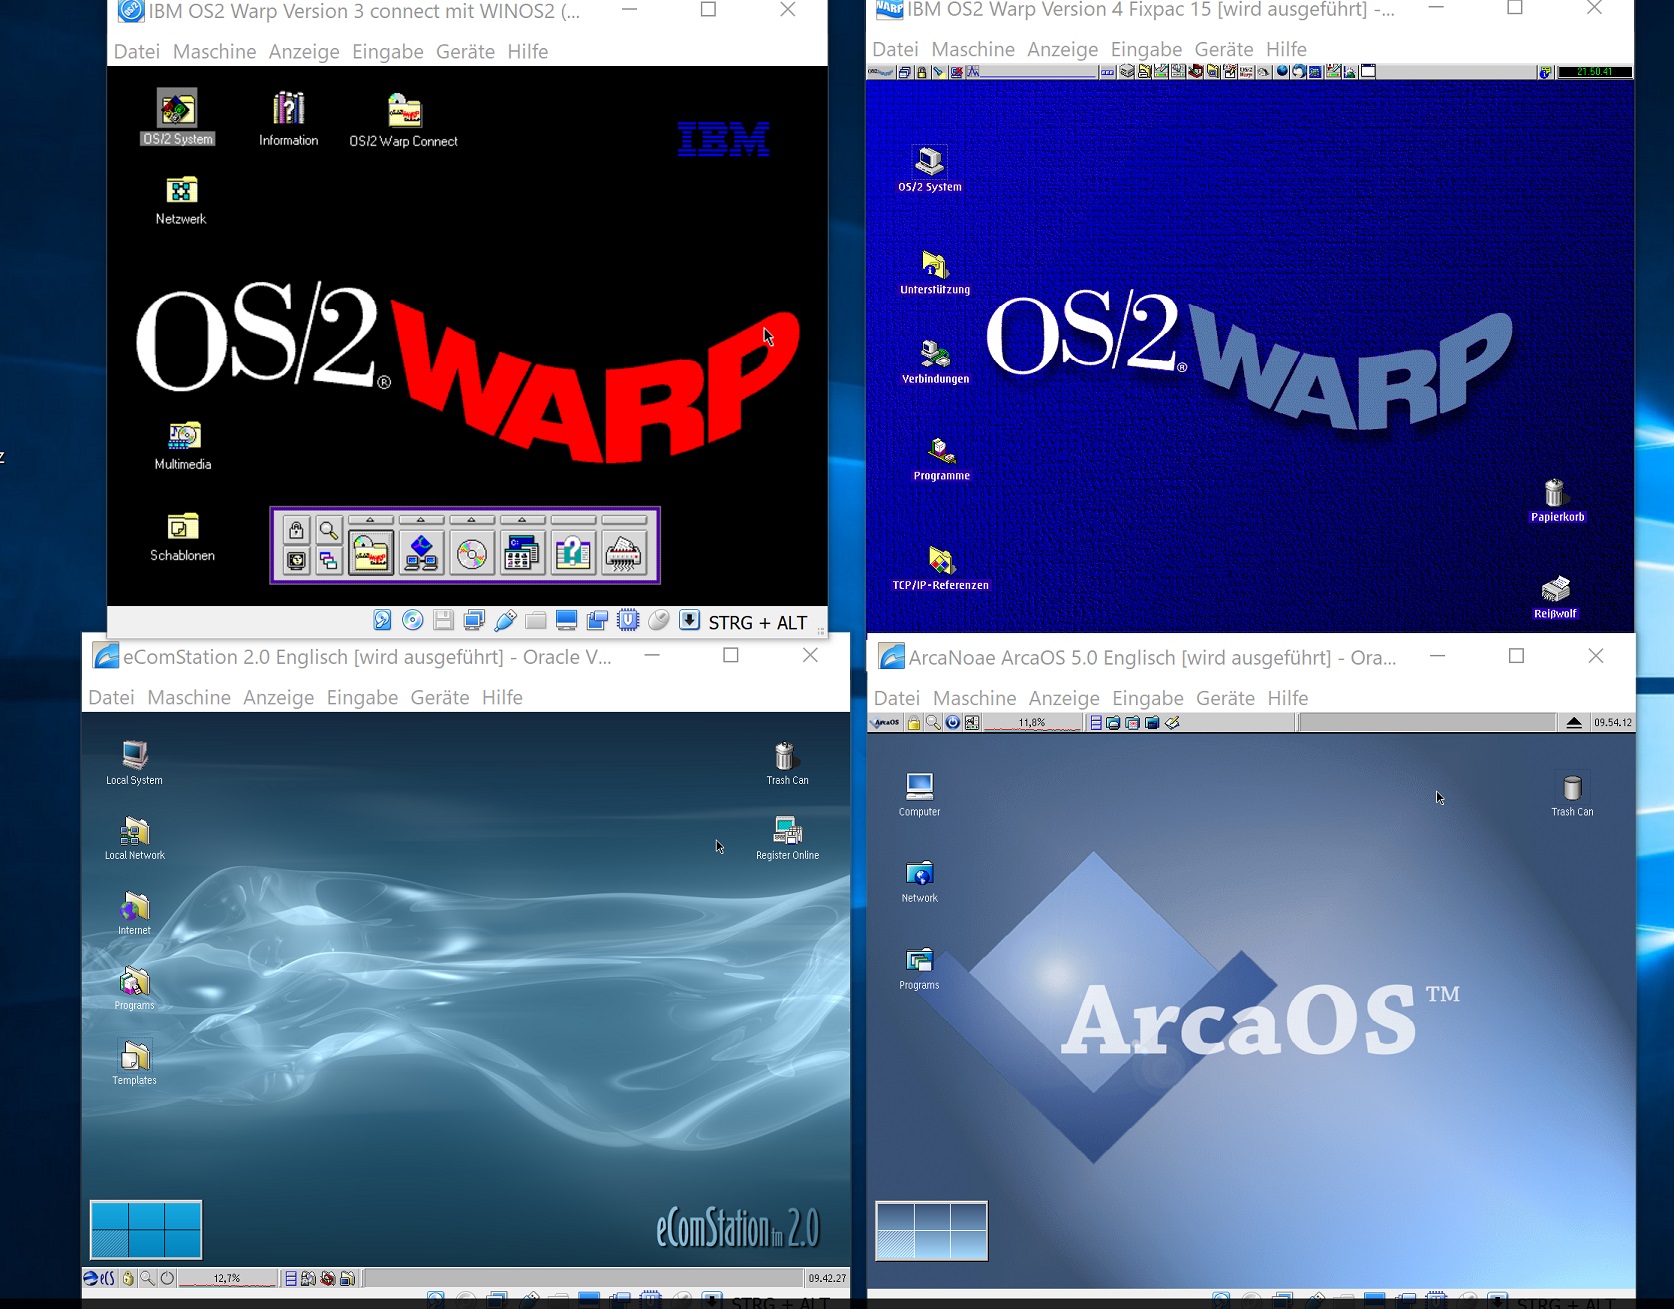The height and width of the screenshot is (1309, 1674).
Task: Open drawer above the CD LaunchPad icon
Action: [472, 520]
